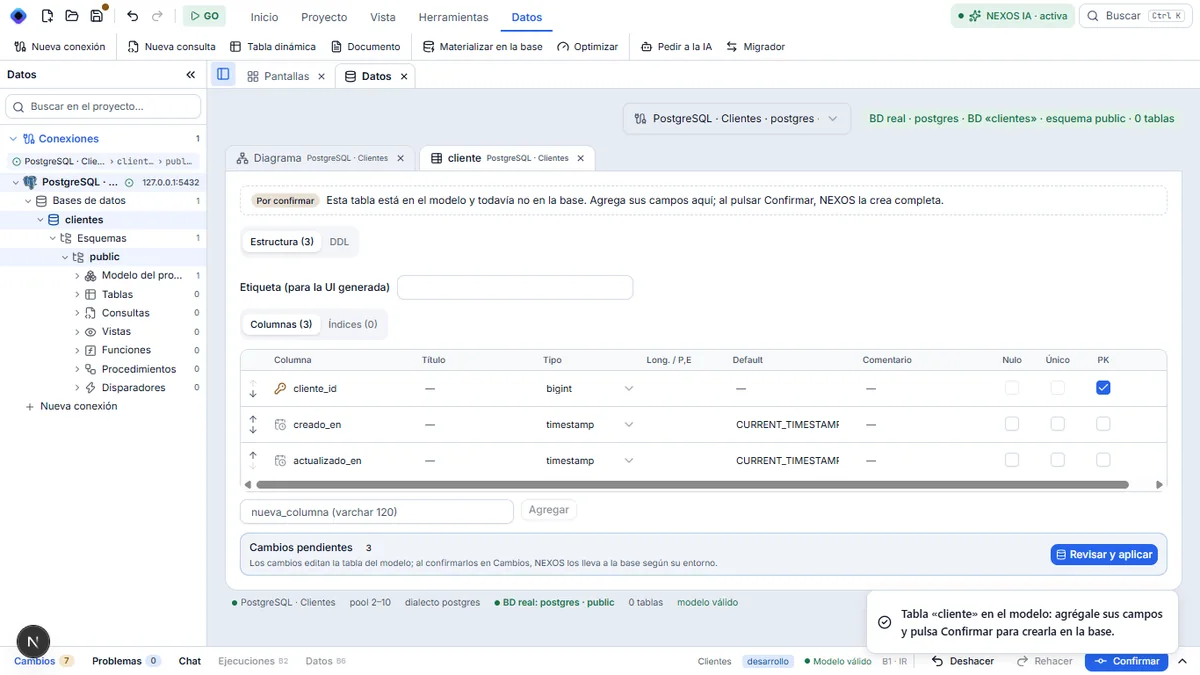This screenshot has width=1200, height=675.
Task: Switch to the DDL tab
Action: [x=339, y=242]
